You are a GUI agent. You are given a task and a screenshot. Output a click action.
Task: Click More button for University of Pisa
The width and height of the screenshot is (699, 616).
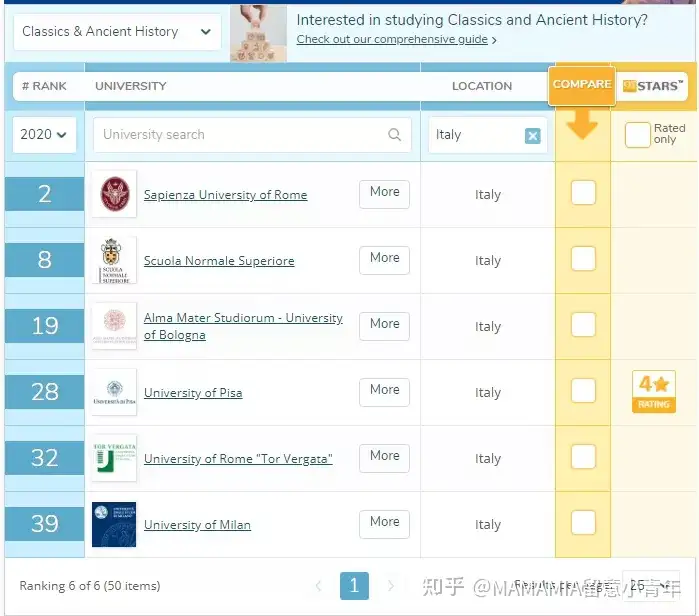(384, 392)
